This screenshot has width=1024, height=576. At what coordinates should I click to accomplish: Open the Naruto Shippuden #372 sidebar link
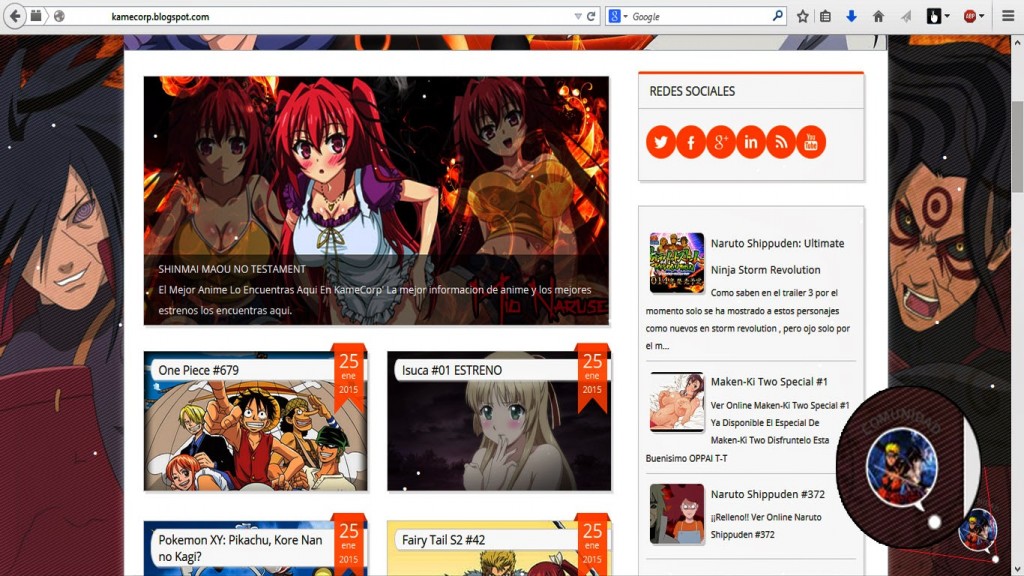click(767, 494)
